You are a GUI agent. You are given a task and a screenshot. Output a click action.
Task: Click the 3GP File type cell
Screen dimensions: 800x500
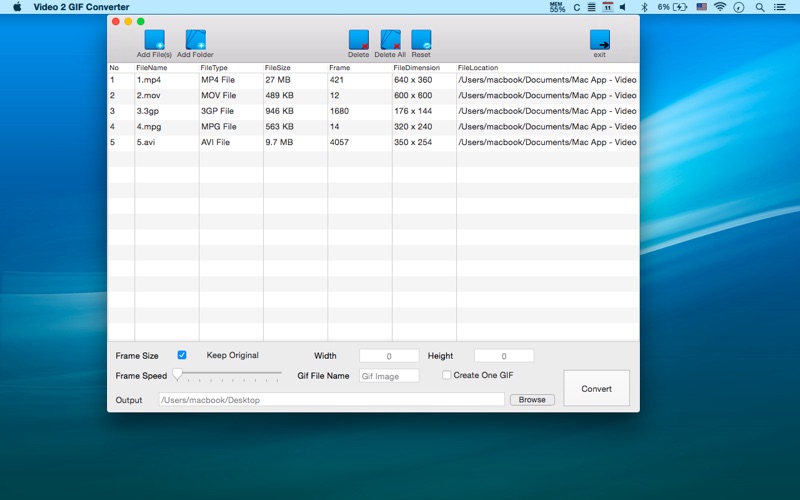coord(217,111)
